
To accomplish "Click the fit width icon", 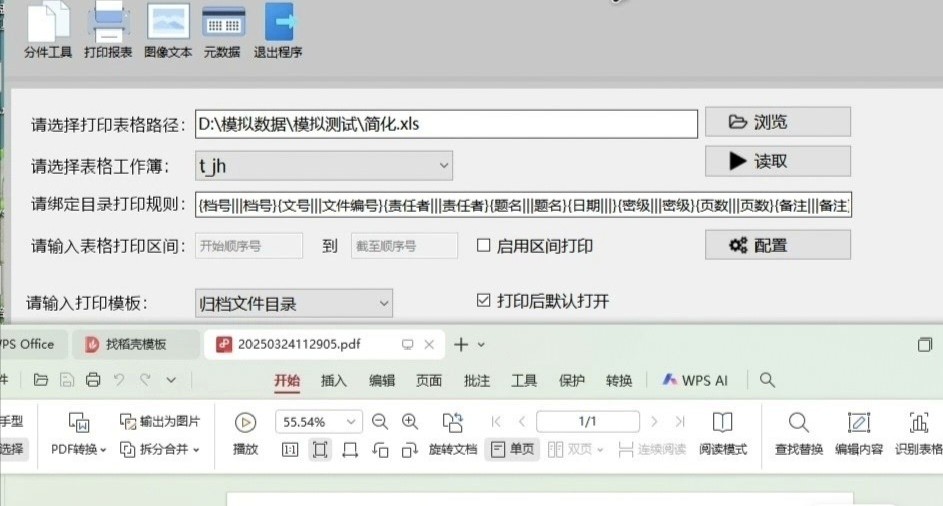I will coord(350,449).
